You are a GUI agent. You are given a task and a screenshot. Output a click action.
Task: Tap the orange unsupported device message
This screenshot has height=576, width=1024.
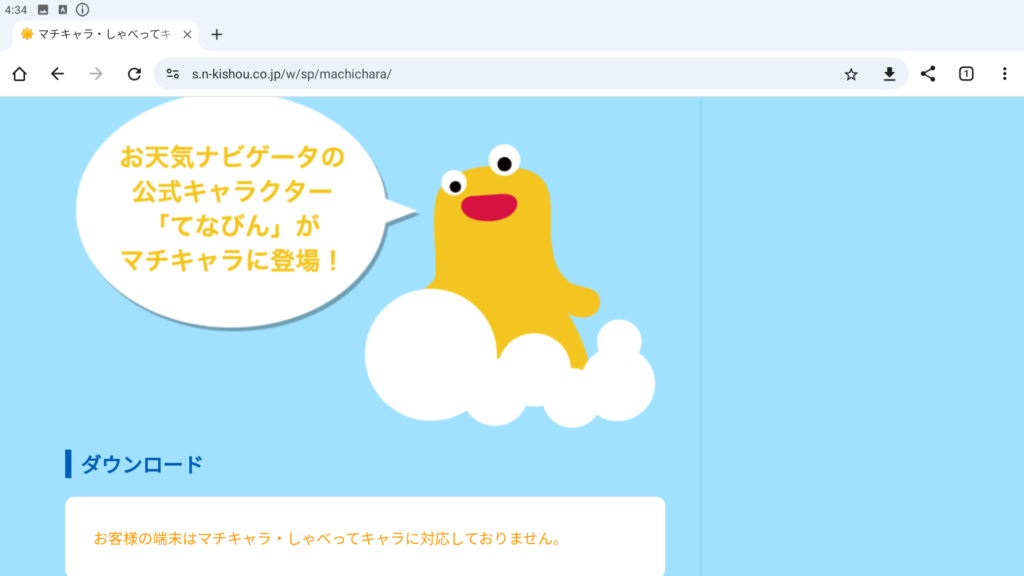(327, 539)
